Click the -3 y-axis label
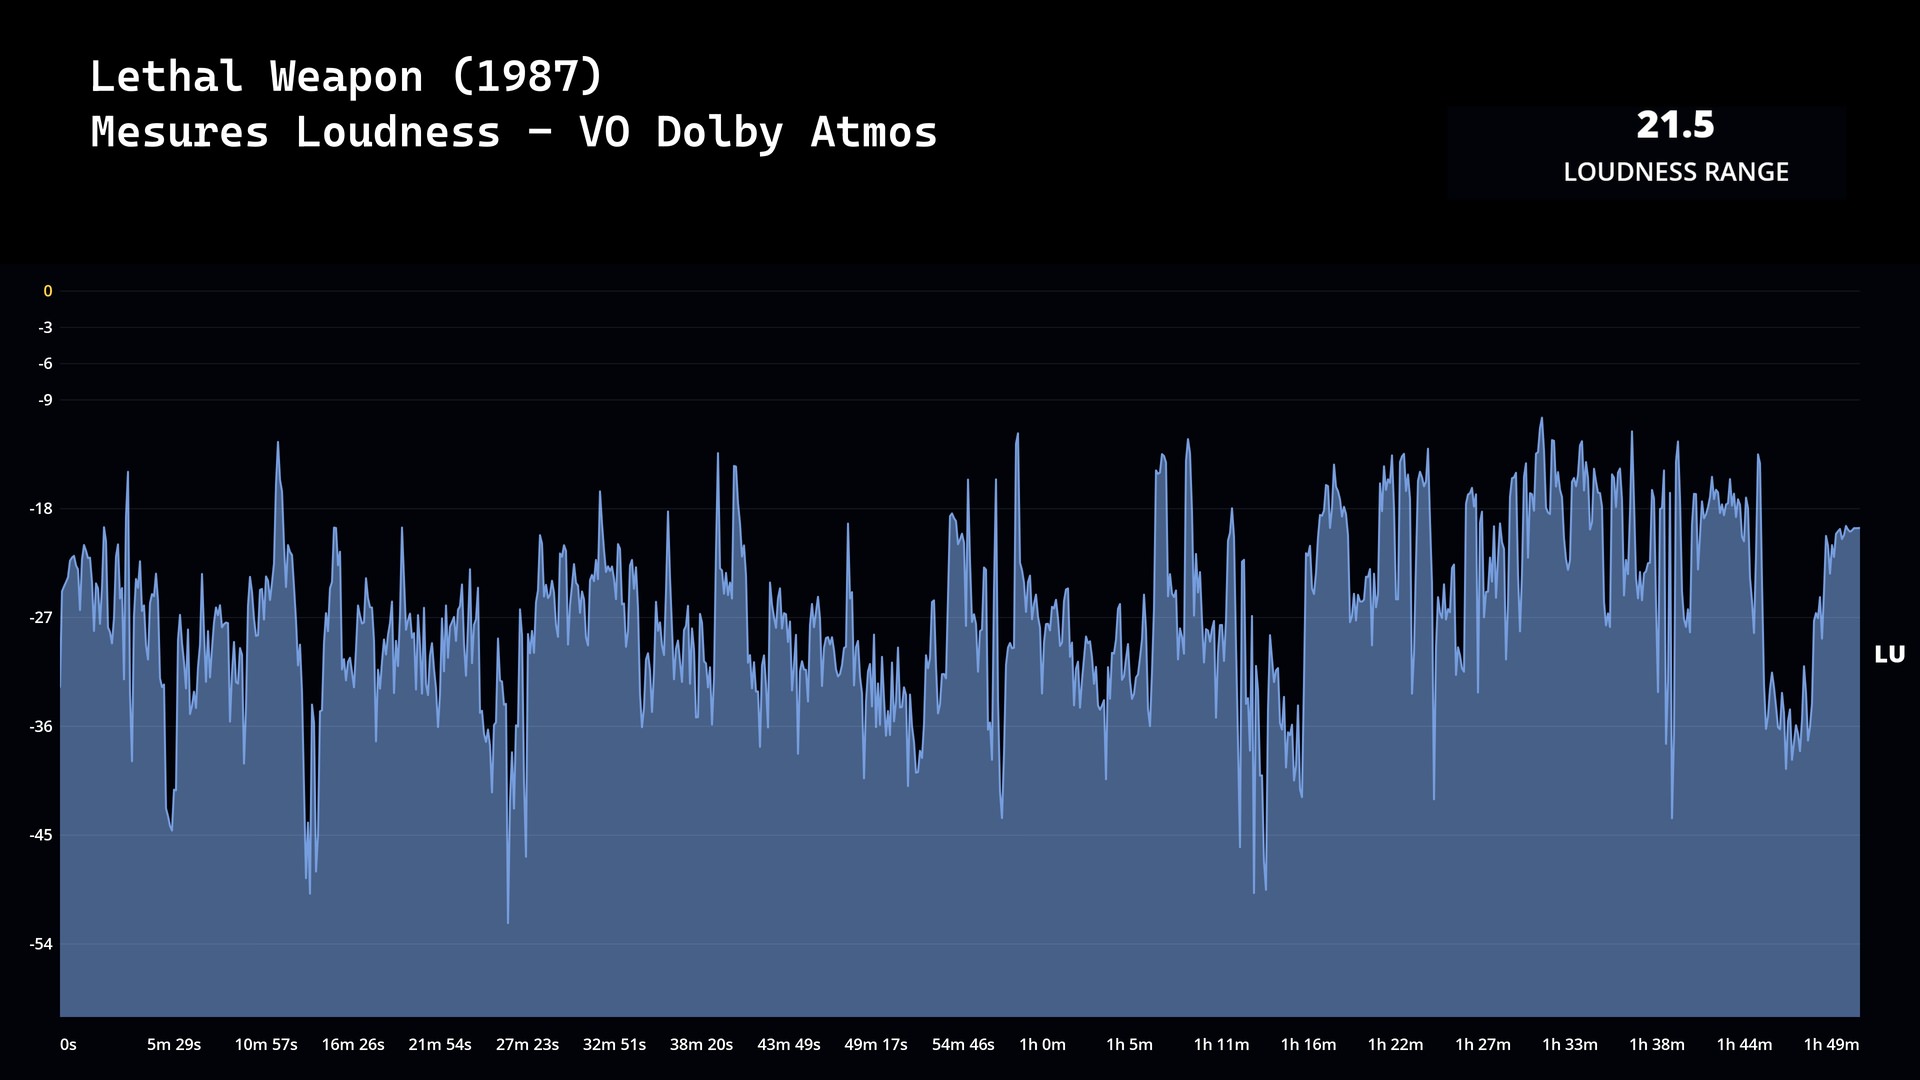Viewport: 1920px width, 1080px height. 45,327
